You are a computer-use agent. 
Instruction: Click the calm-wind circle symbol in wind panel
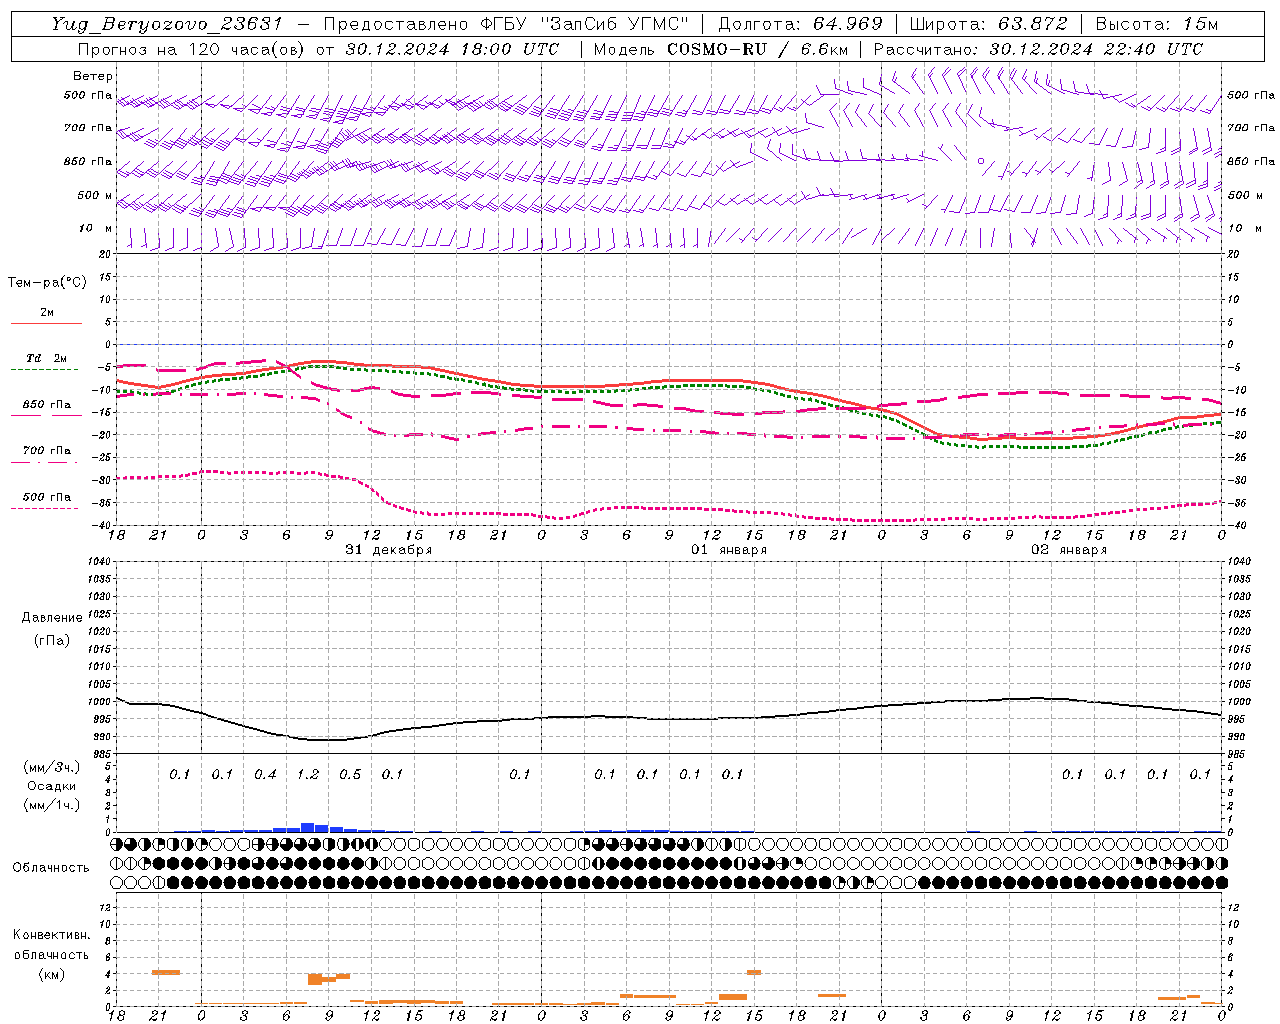981,160
